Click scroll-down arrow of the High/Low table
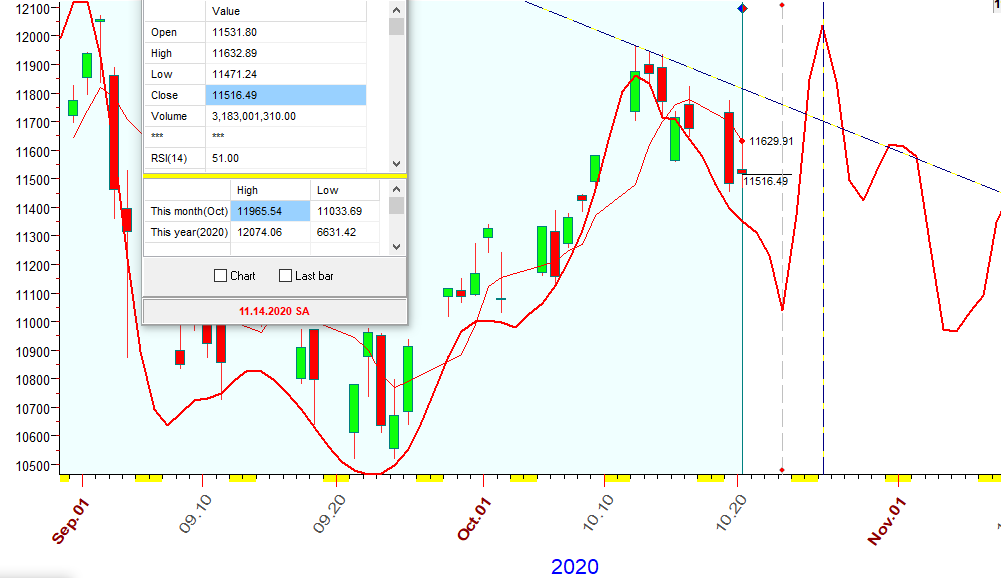This screenshot has width=1001, height=578. (x=396, y=246)
